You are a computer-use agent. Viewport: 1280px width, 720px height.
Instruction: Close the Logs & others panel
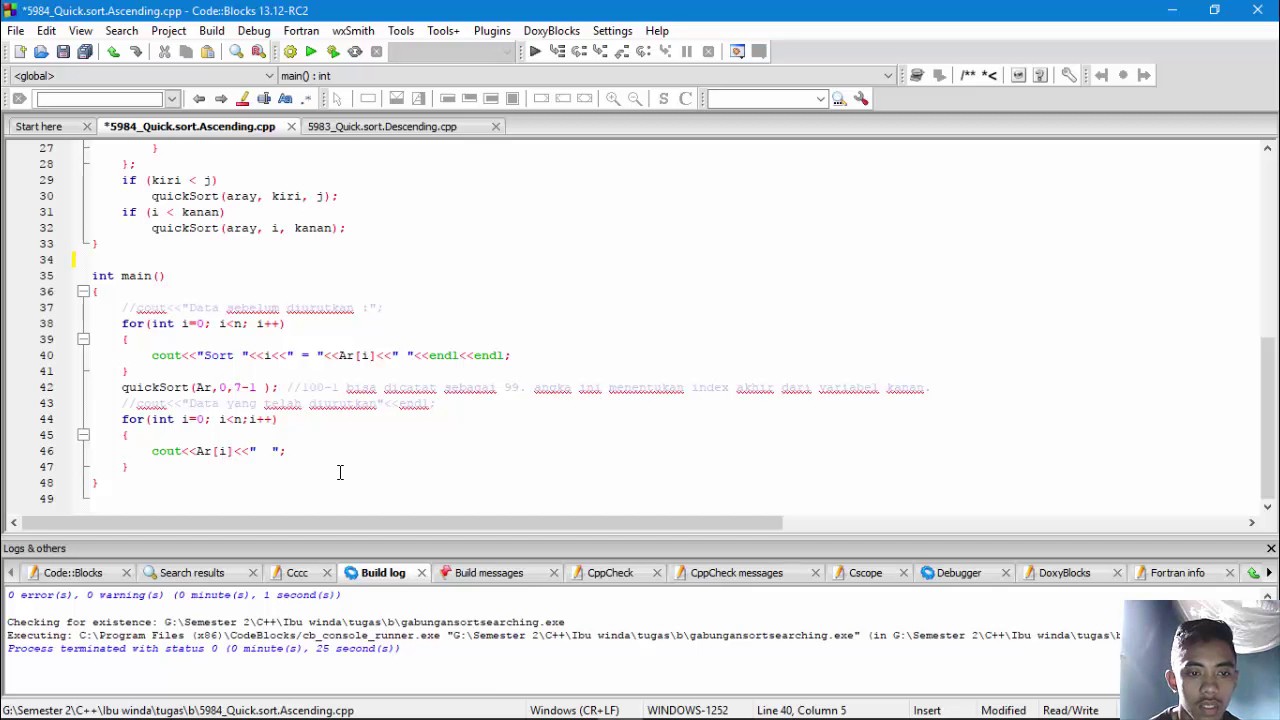pyautogui.click(x=1271, y=548)
